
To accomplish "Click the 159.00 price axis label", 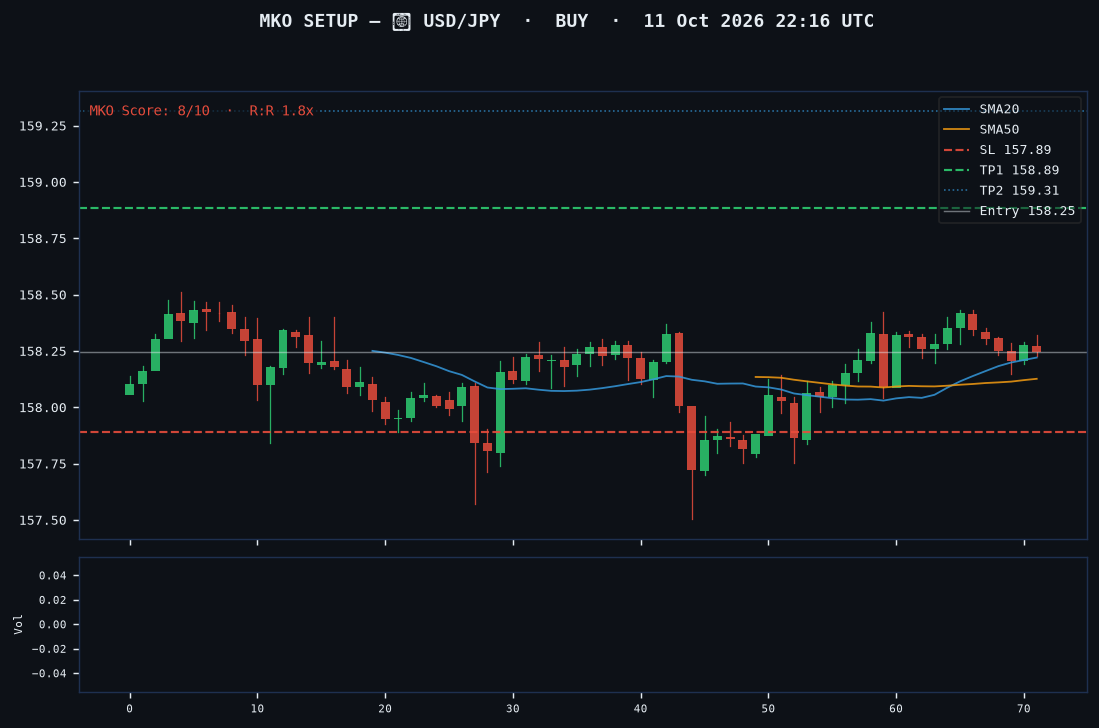I will point(43,183).
